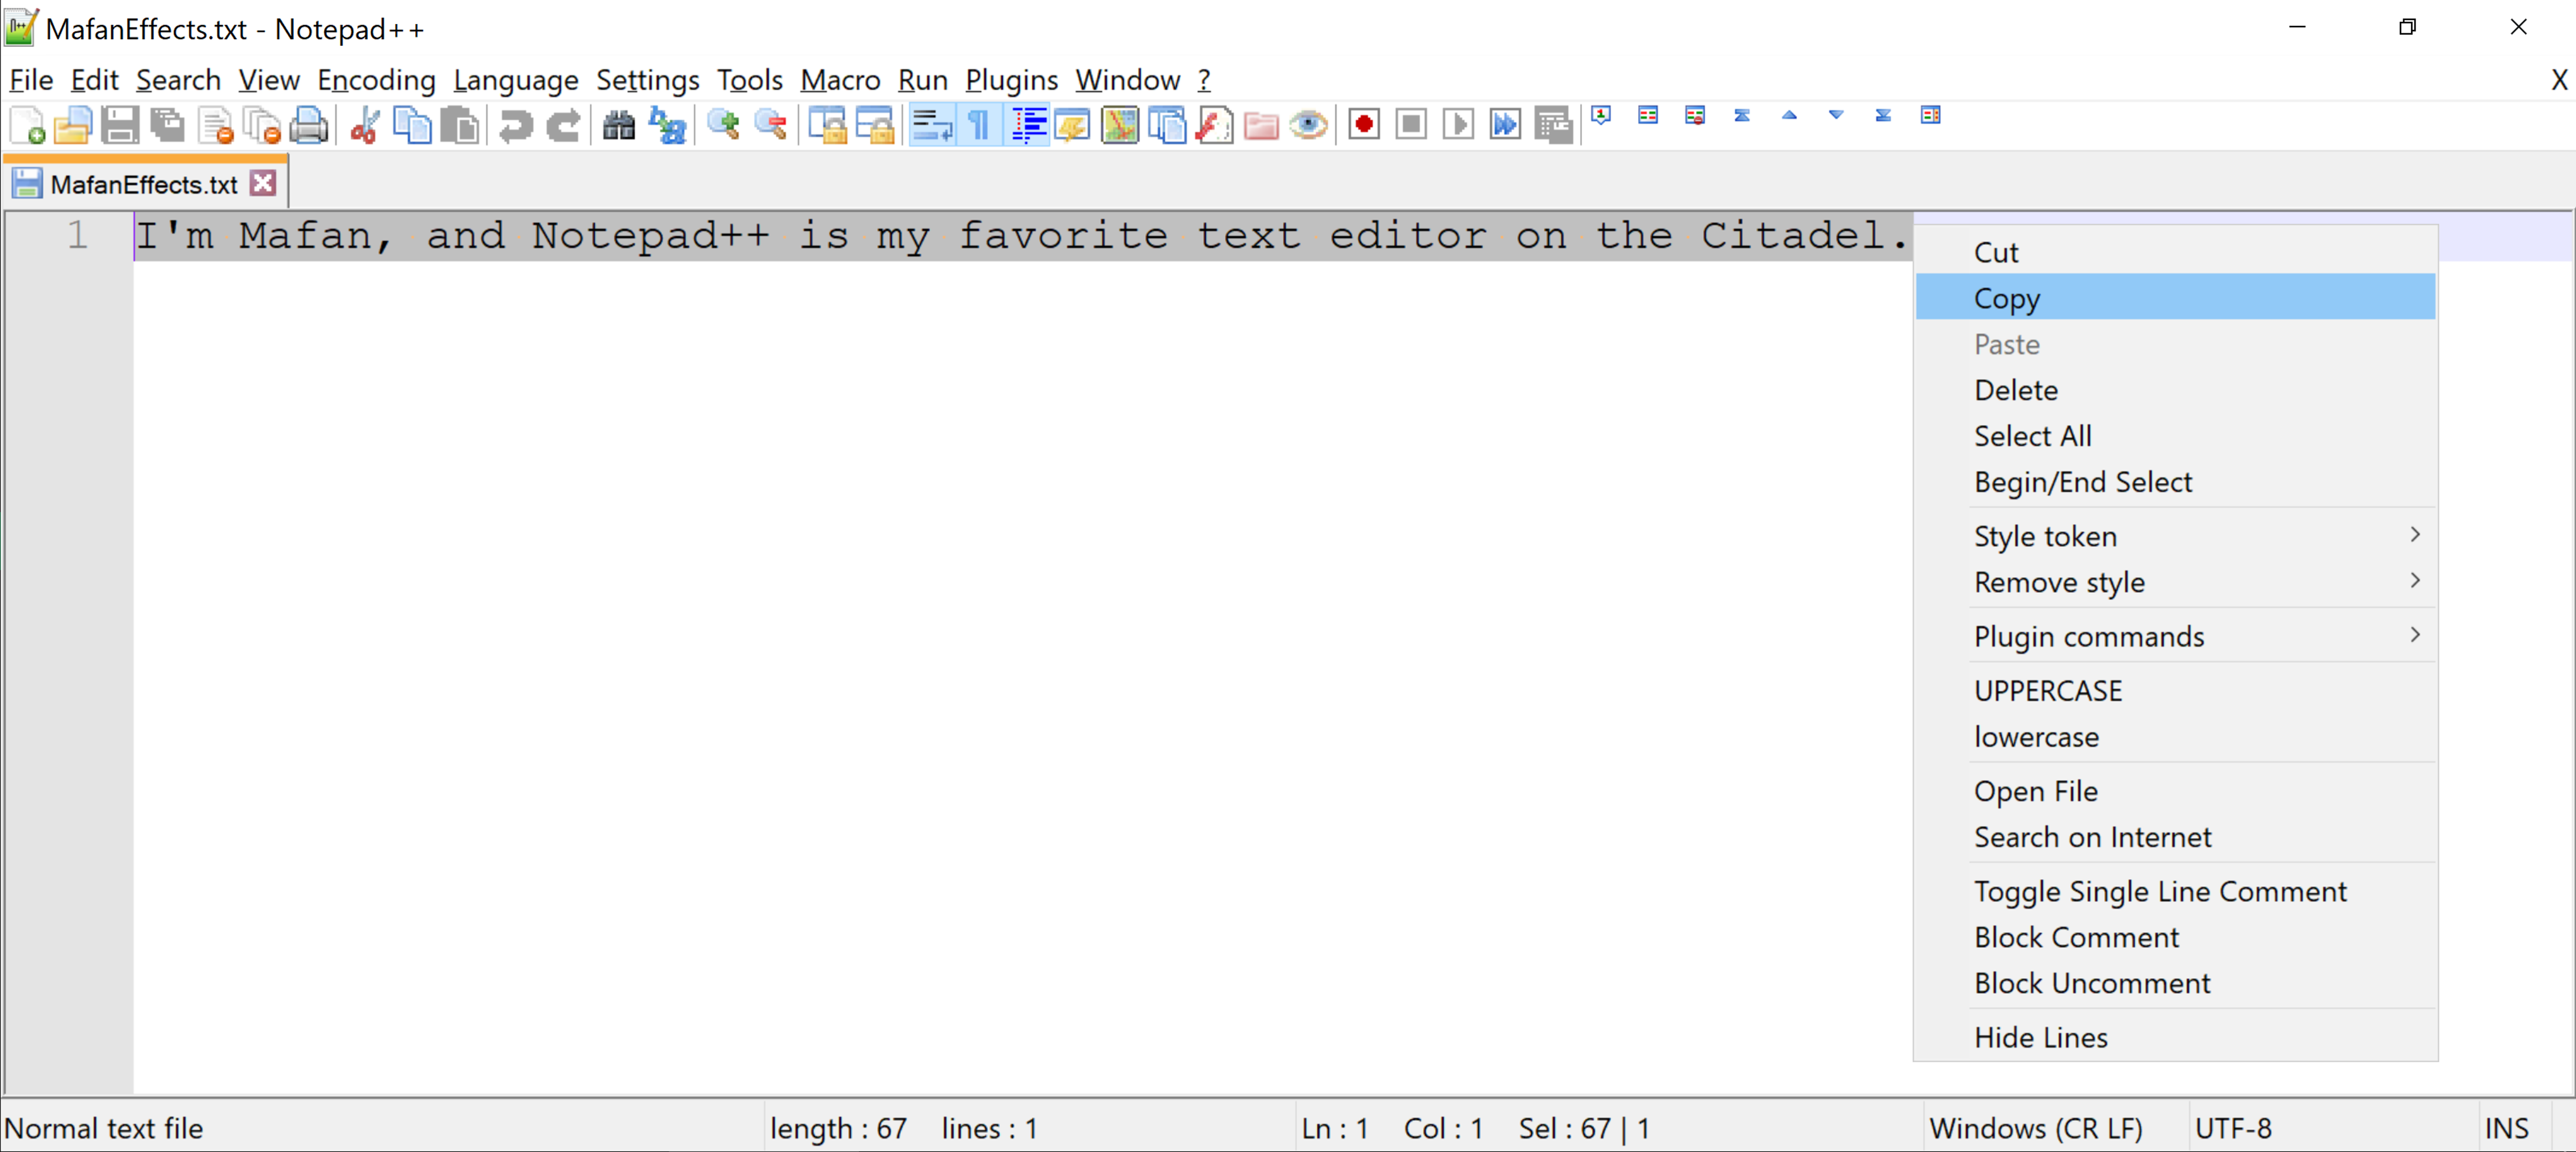Click the Open file folder icon
The image size is (2576, 1152).
click(x=73, y=126)
